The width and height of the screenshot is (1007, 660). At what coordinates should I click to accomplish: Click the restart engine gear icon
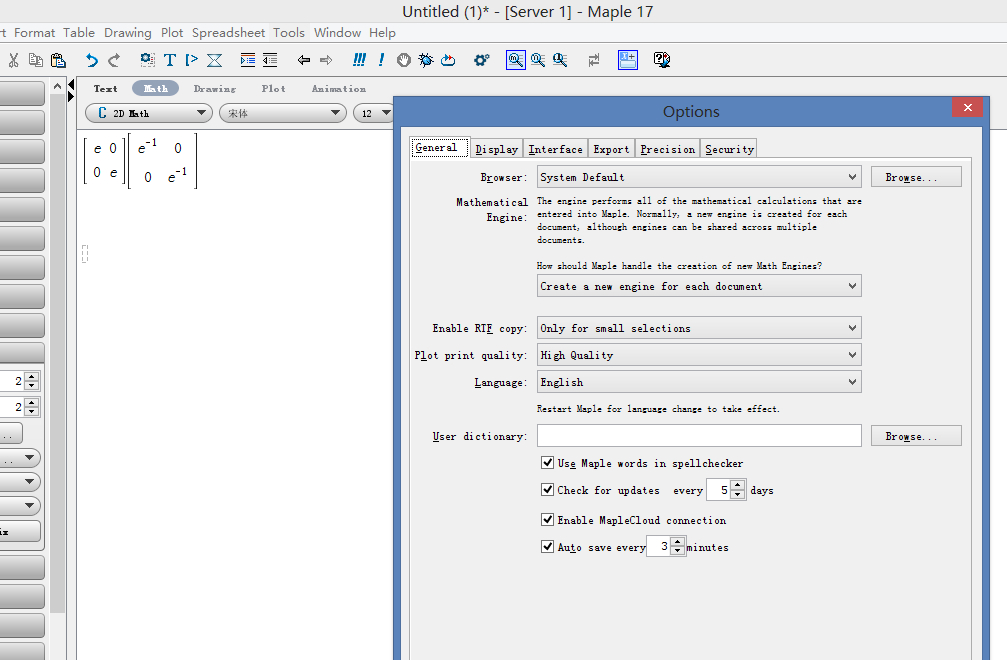pyautogui.click(x=481, y=60)
